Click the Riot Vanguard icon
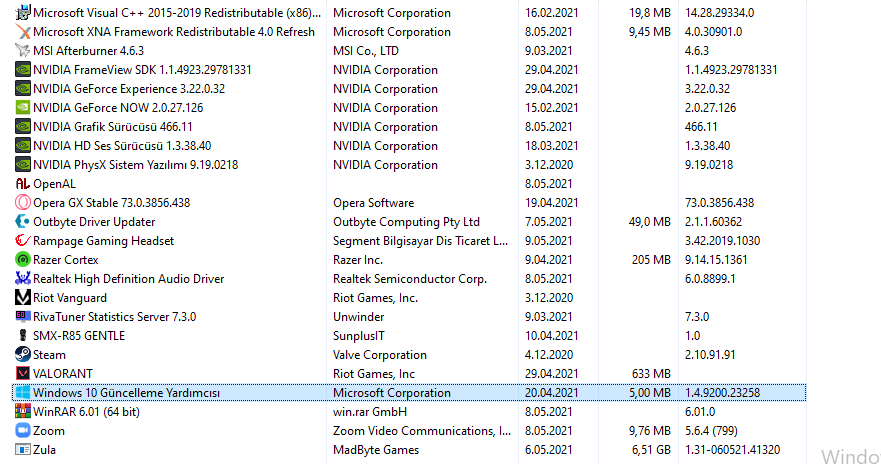This screenshot has height=464, width=881. click(22, 298)
